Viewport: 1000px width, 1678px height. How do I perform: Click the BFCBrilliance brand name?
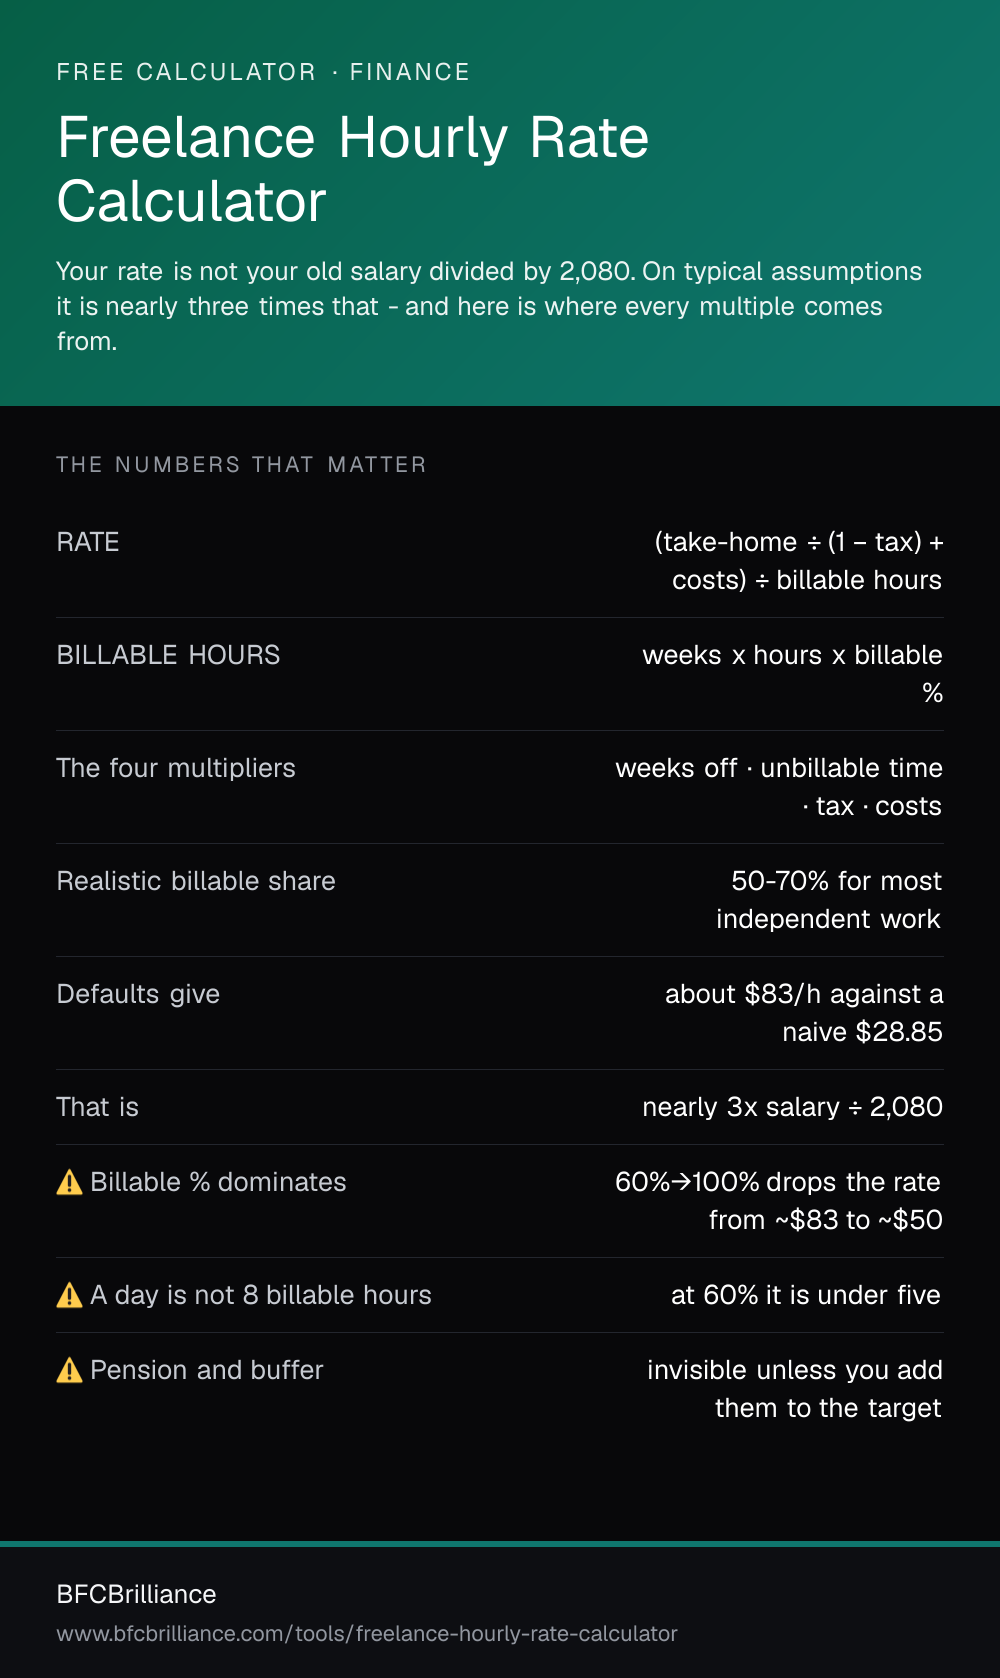pyautogui.click(x=136, y=1594)
